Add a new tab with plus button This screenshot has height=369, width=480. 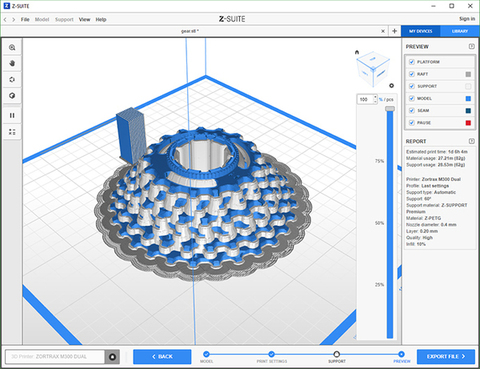click(395, 31)
